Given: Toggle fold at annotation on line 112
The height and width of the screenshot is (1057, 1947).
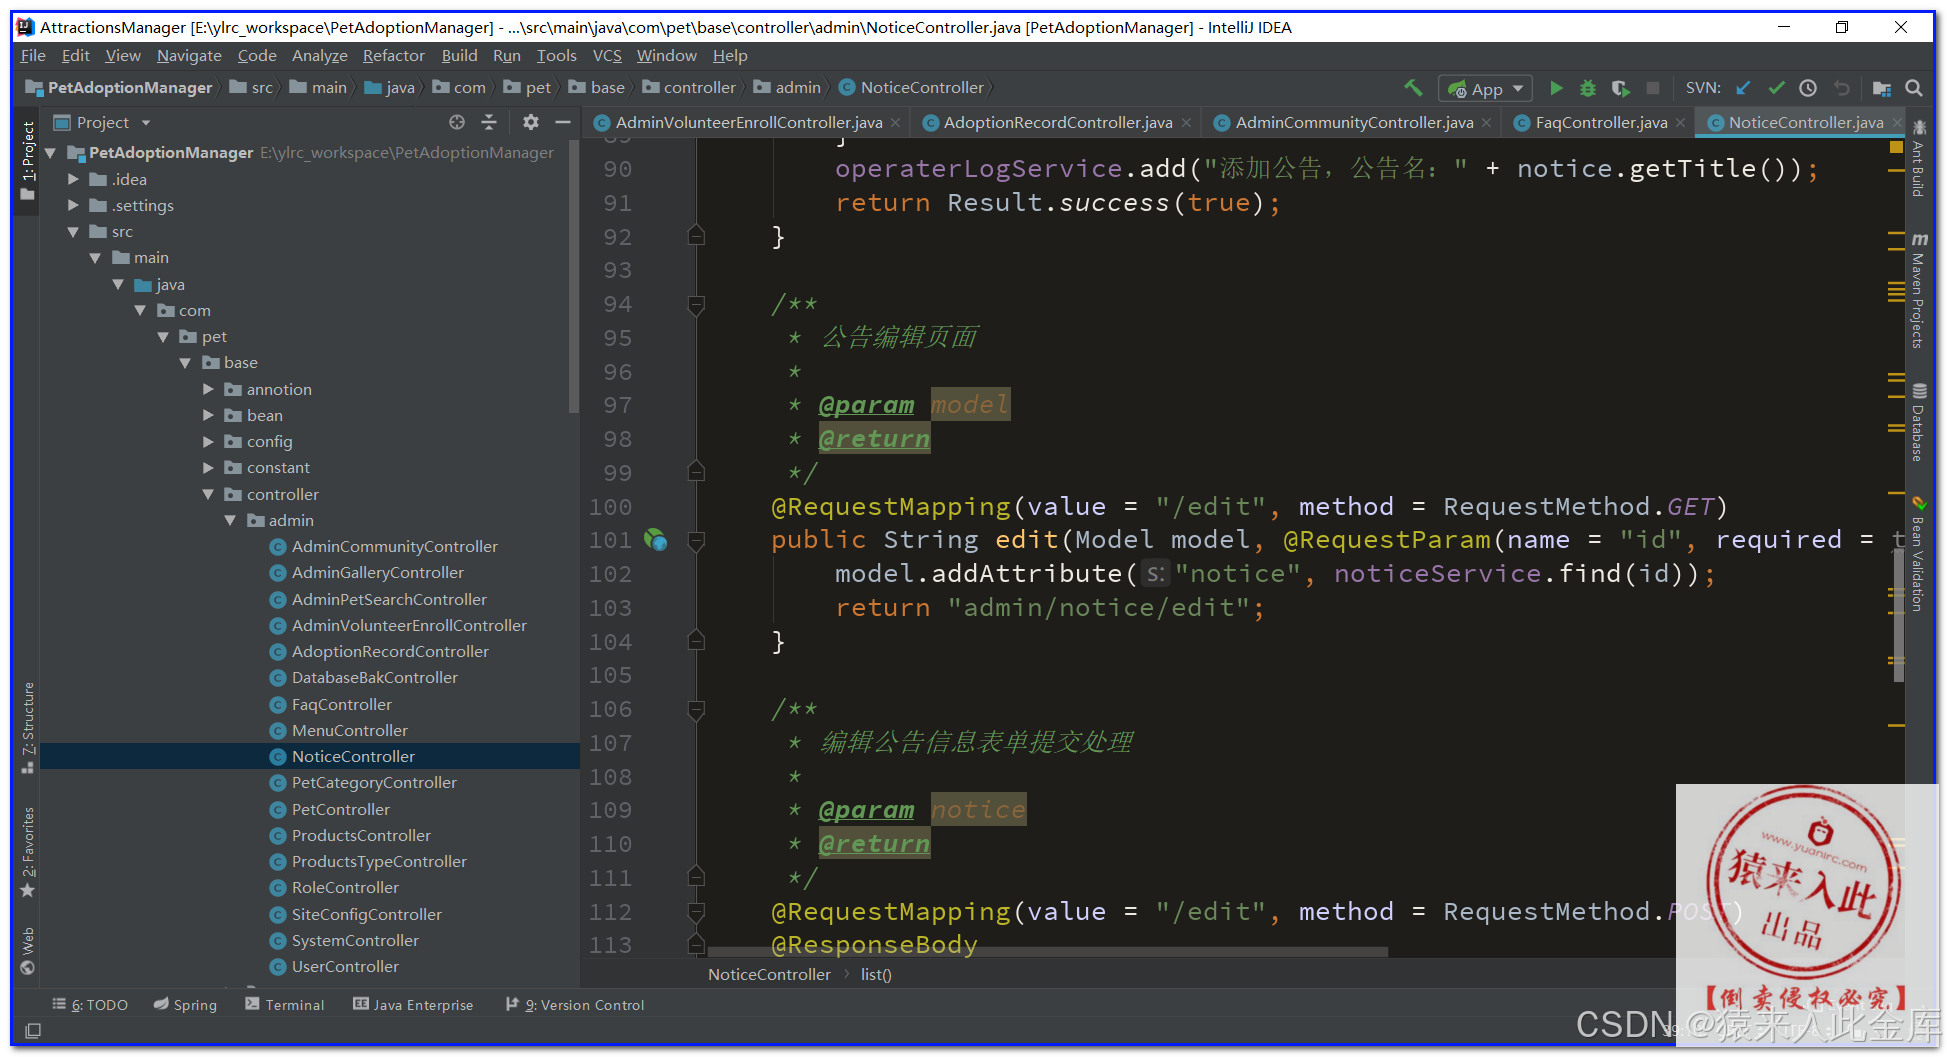Looking at the screenshot, I should pos(697,912).
